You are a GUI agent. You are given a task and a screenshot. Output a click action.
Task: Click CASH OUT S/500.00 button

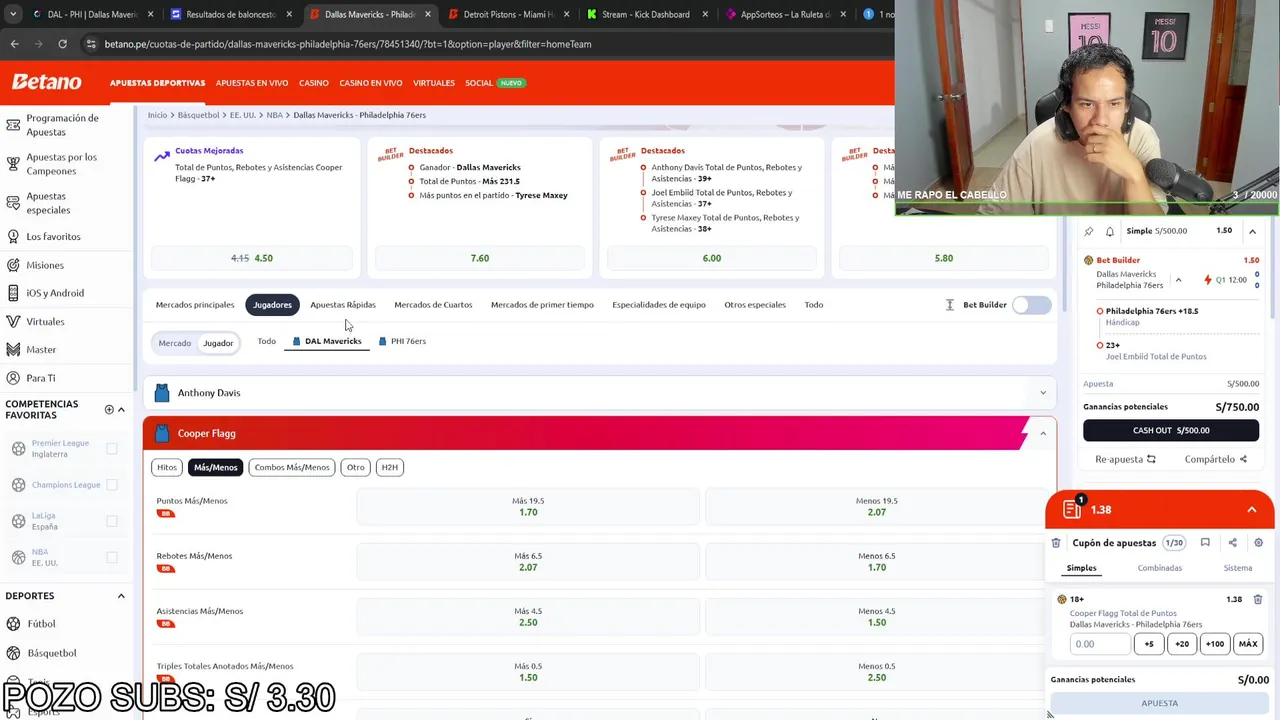(x=1171, y=430)
